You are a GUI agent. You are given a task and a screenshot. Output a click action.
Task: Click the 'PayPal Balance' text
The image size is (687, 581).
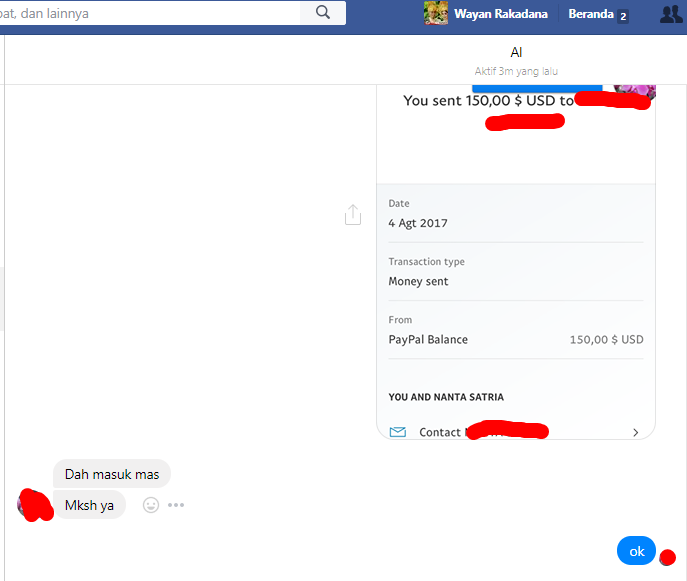pos(428,340)
